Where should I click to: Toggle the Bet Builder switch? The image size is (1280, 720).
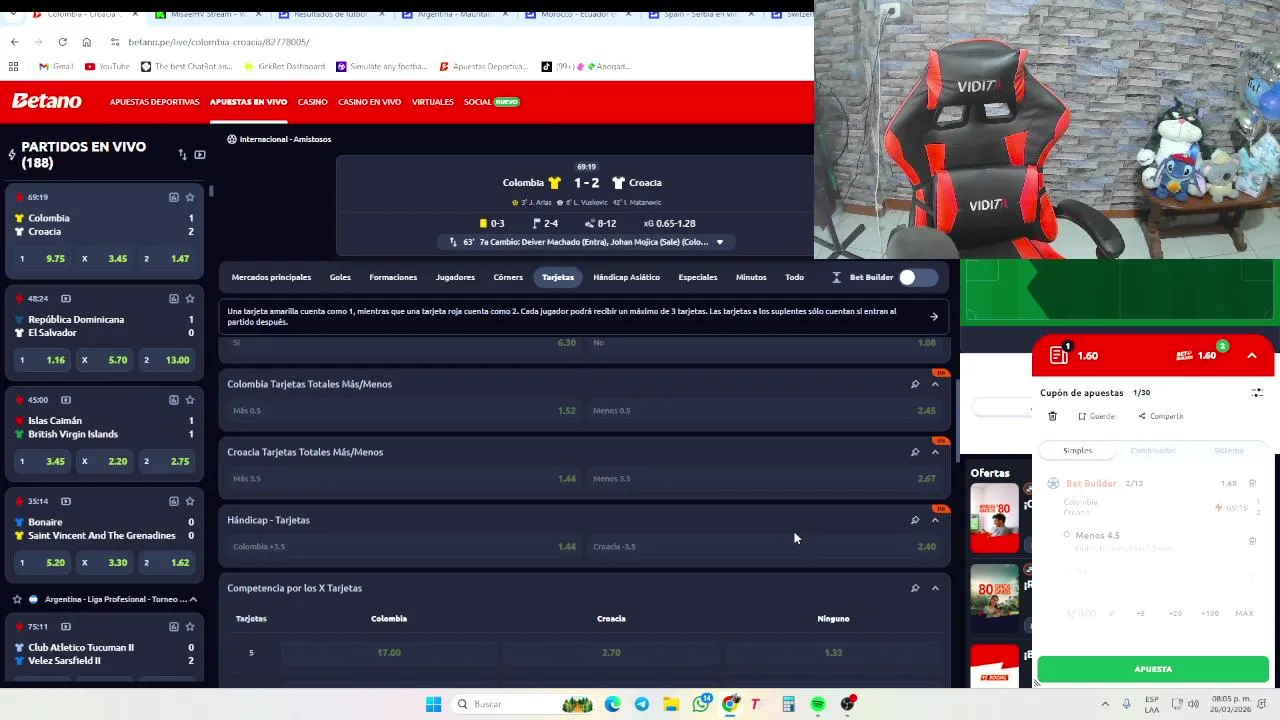(917, 277)
